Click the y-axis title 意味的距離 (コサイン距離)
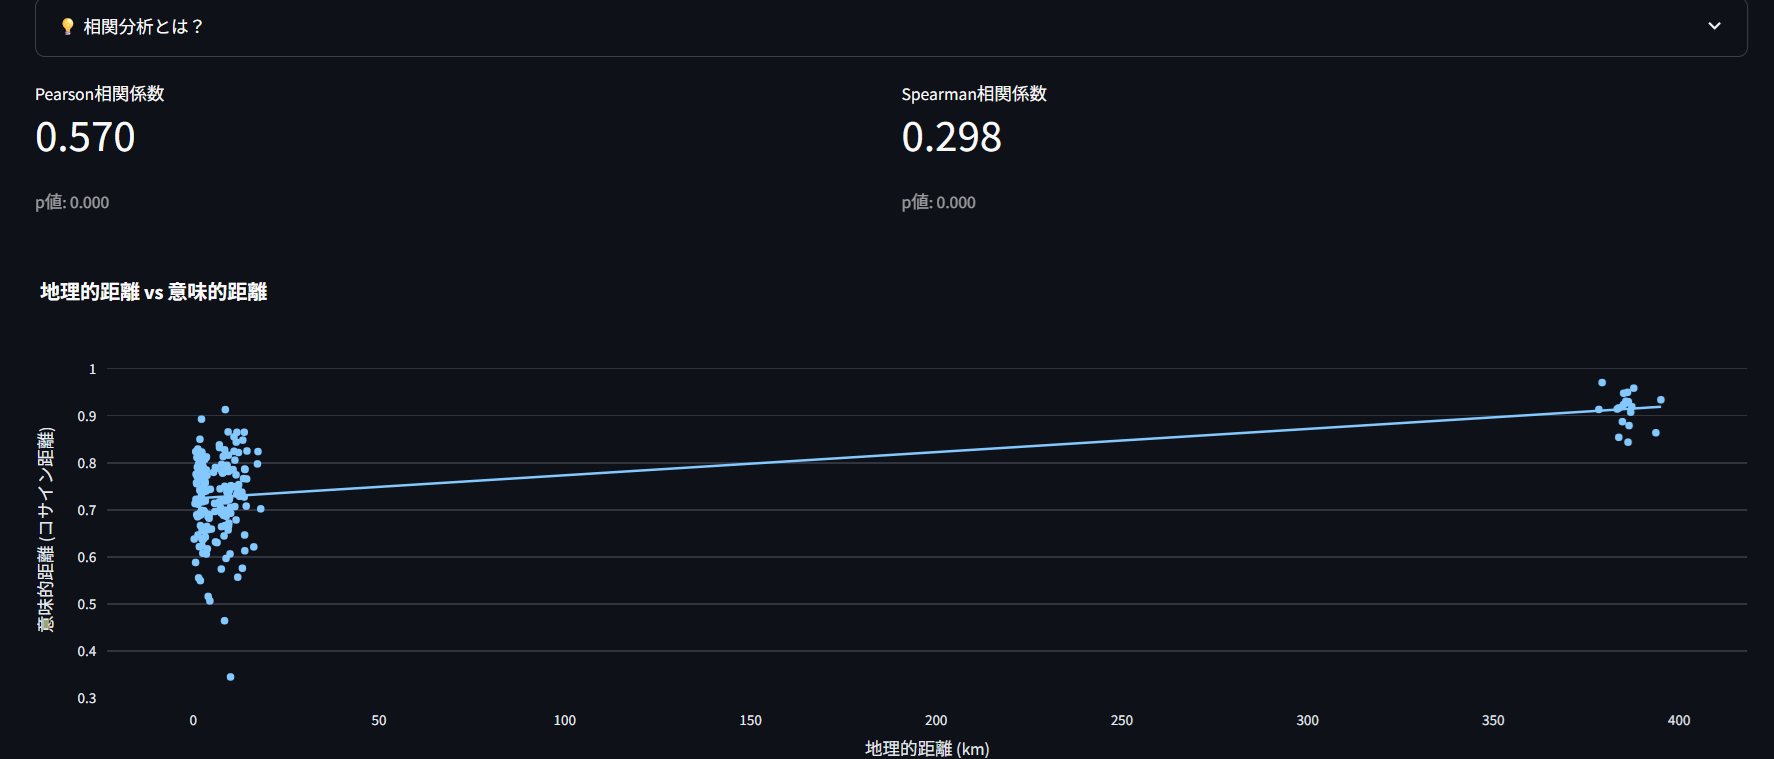Screen dimensions: 1774x759 [46, 530]
